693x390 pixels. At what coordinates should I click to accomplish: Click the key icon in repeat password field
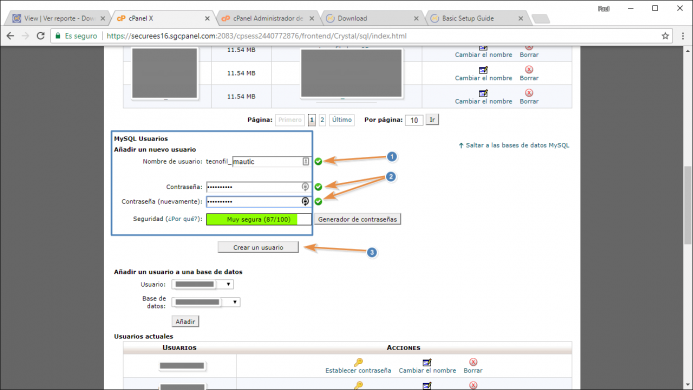305,202
